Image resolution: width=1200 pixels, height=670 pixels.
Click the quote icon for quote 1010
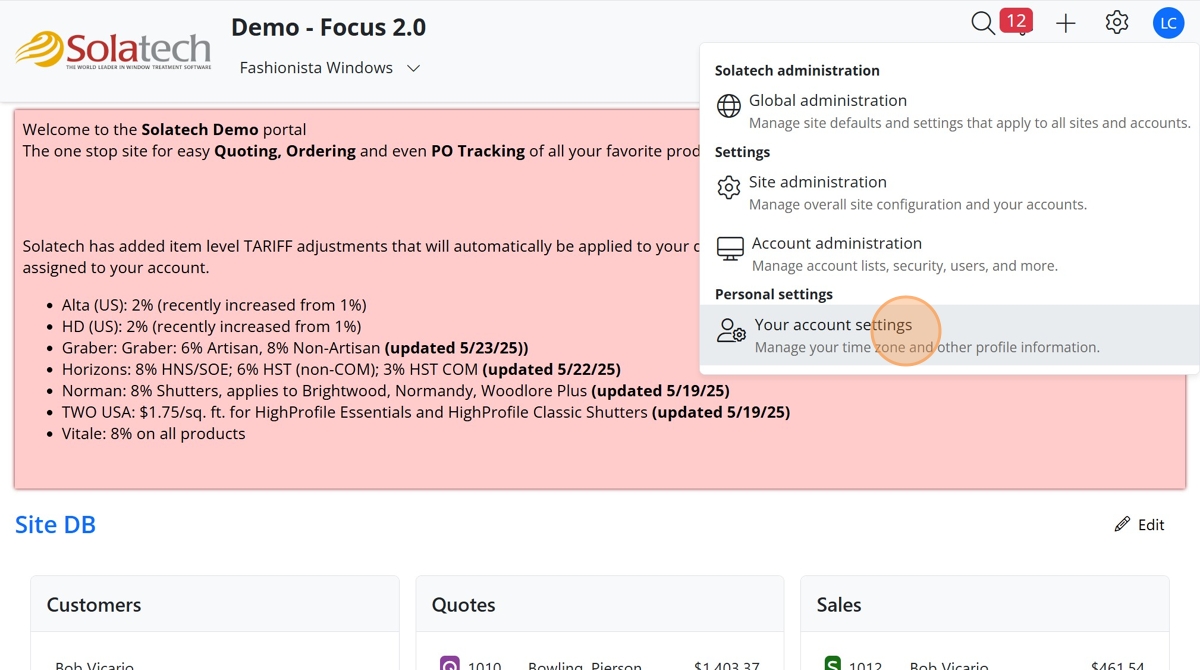(x=450, y=664)
